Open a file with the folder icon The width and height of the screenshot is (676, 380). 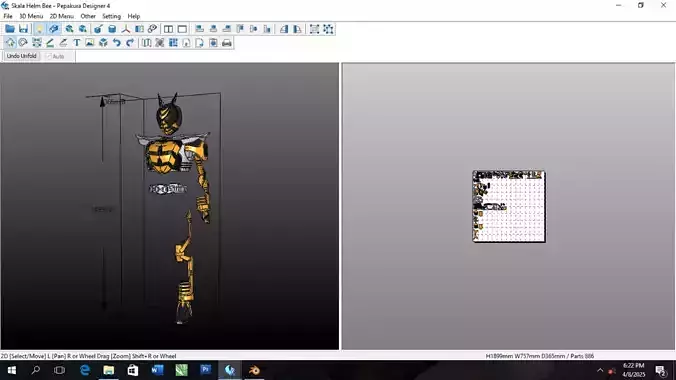coord(10,29)
